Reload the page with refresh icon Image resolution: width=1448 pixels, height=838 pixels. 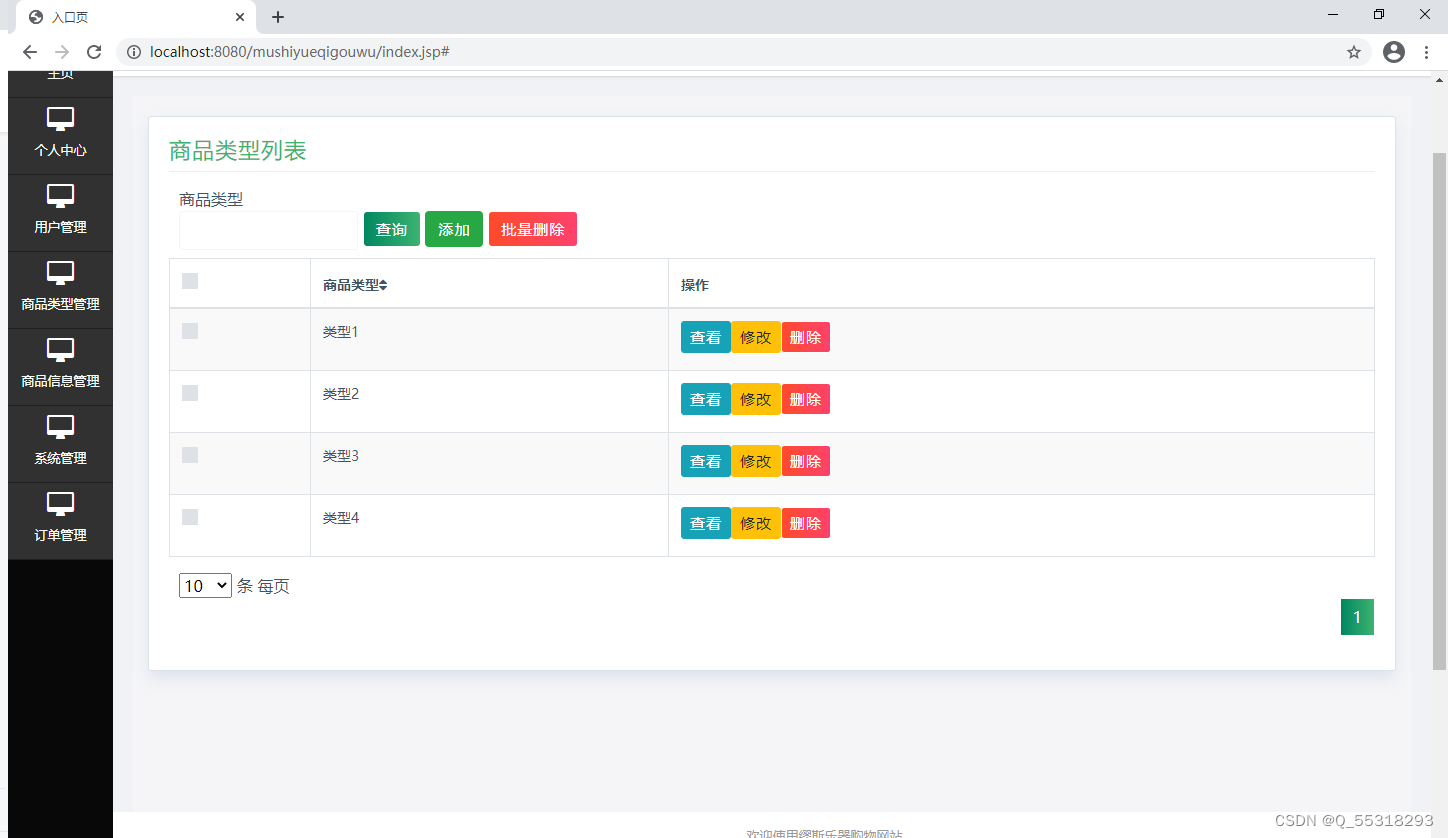pyautogui.click(x=94, y=52)
